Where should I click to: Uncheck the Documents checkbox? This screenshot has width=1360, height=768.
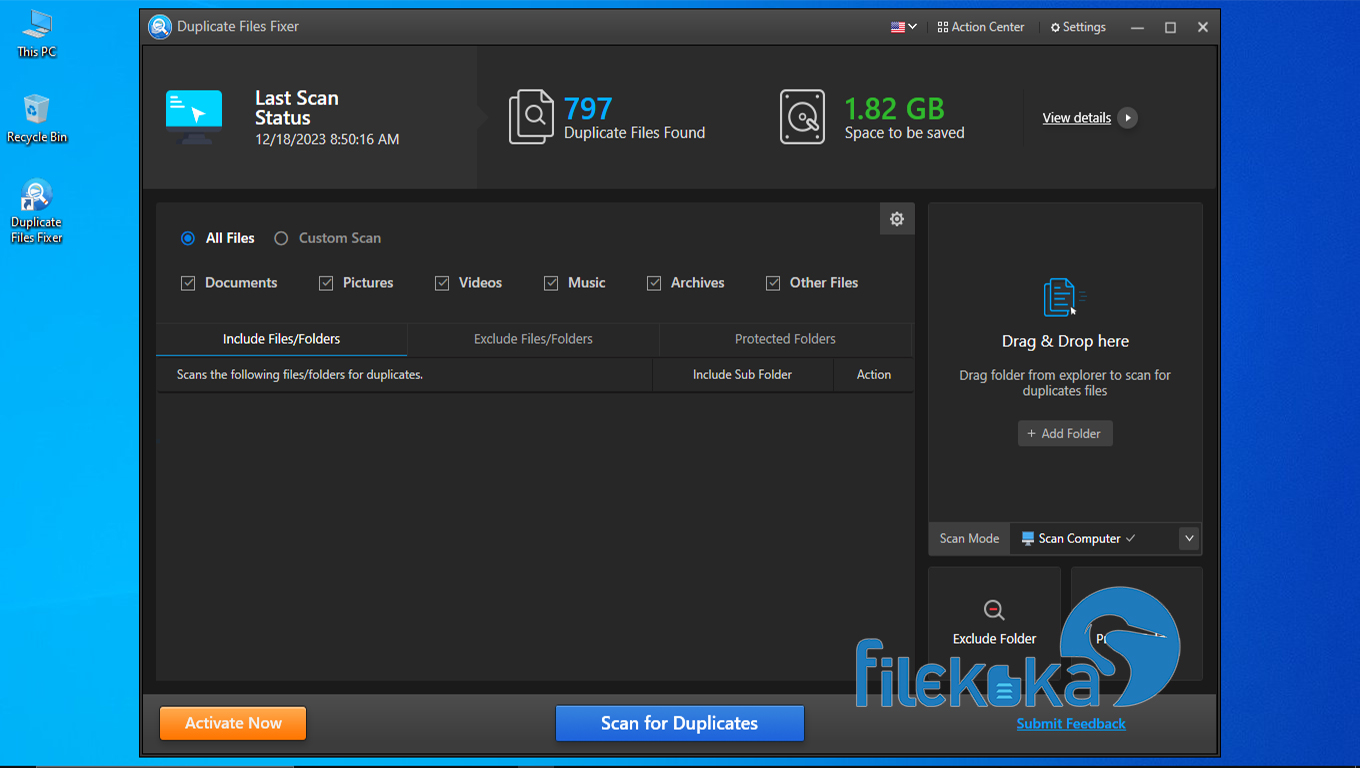188,283
